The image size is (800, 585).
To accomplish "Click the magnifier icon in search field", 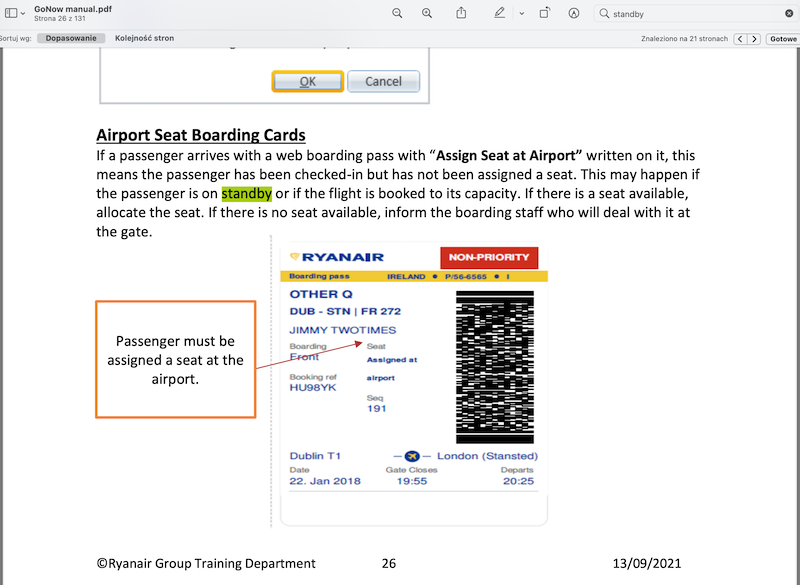I will pyautogui.click(x=604, y=14).
